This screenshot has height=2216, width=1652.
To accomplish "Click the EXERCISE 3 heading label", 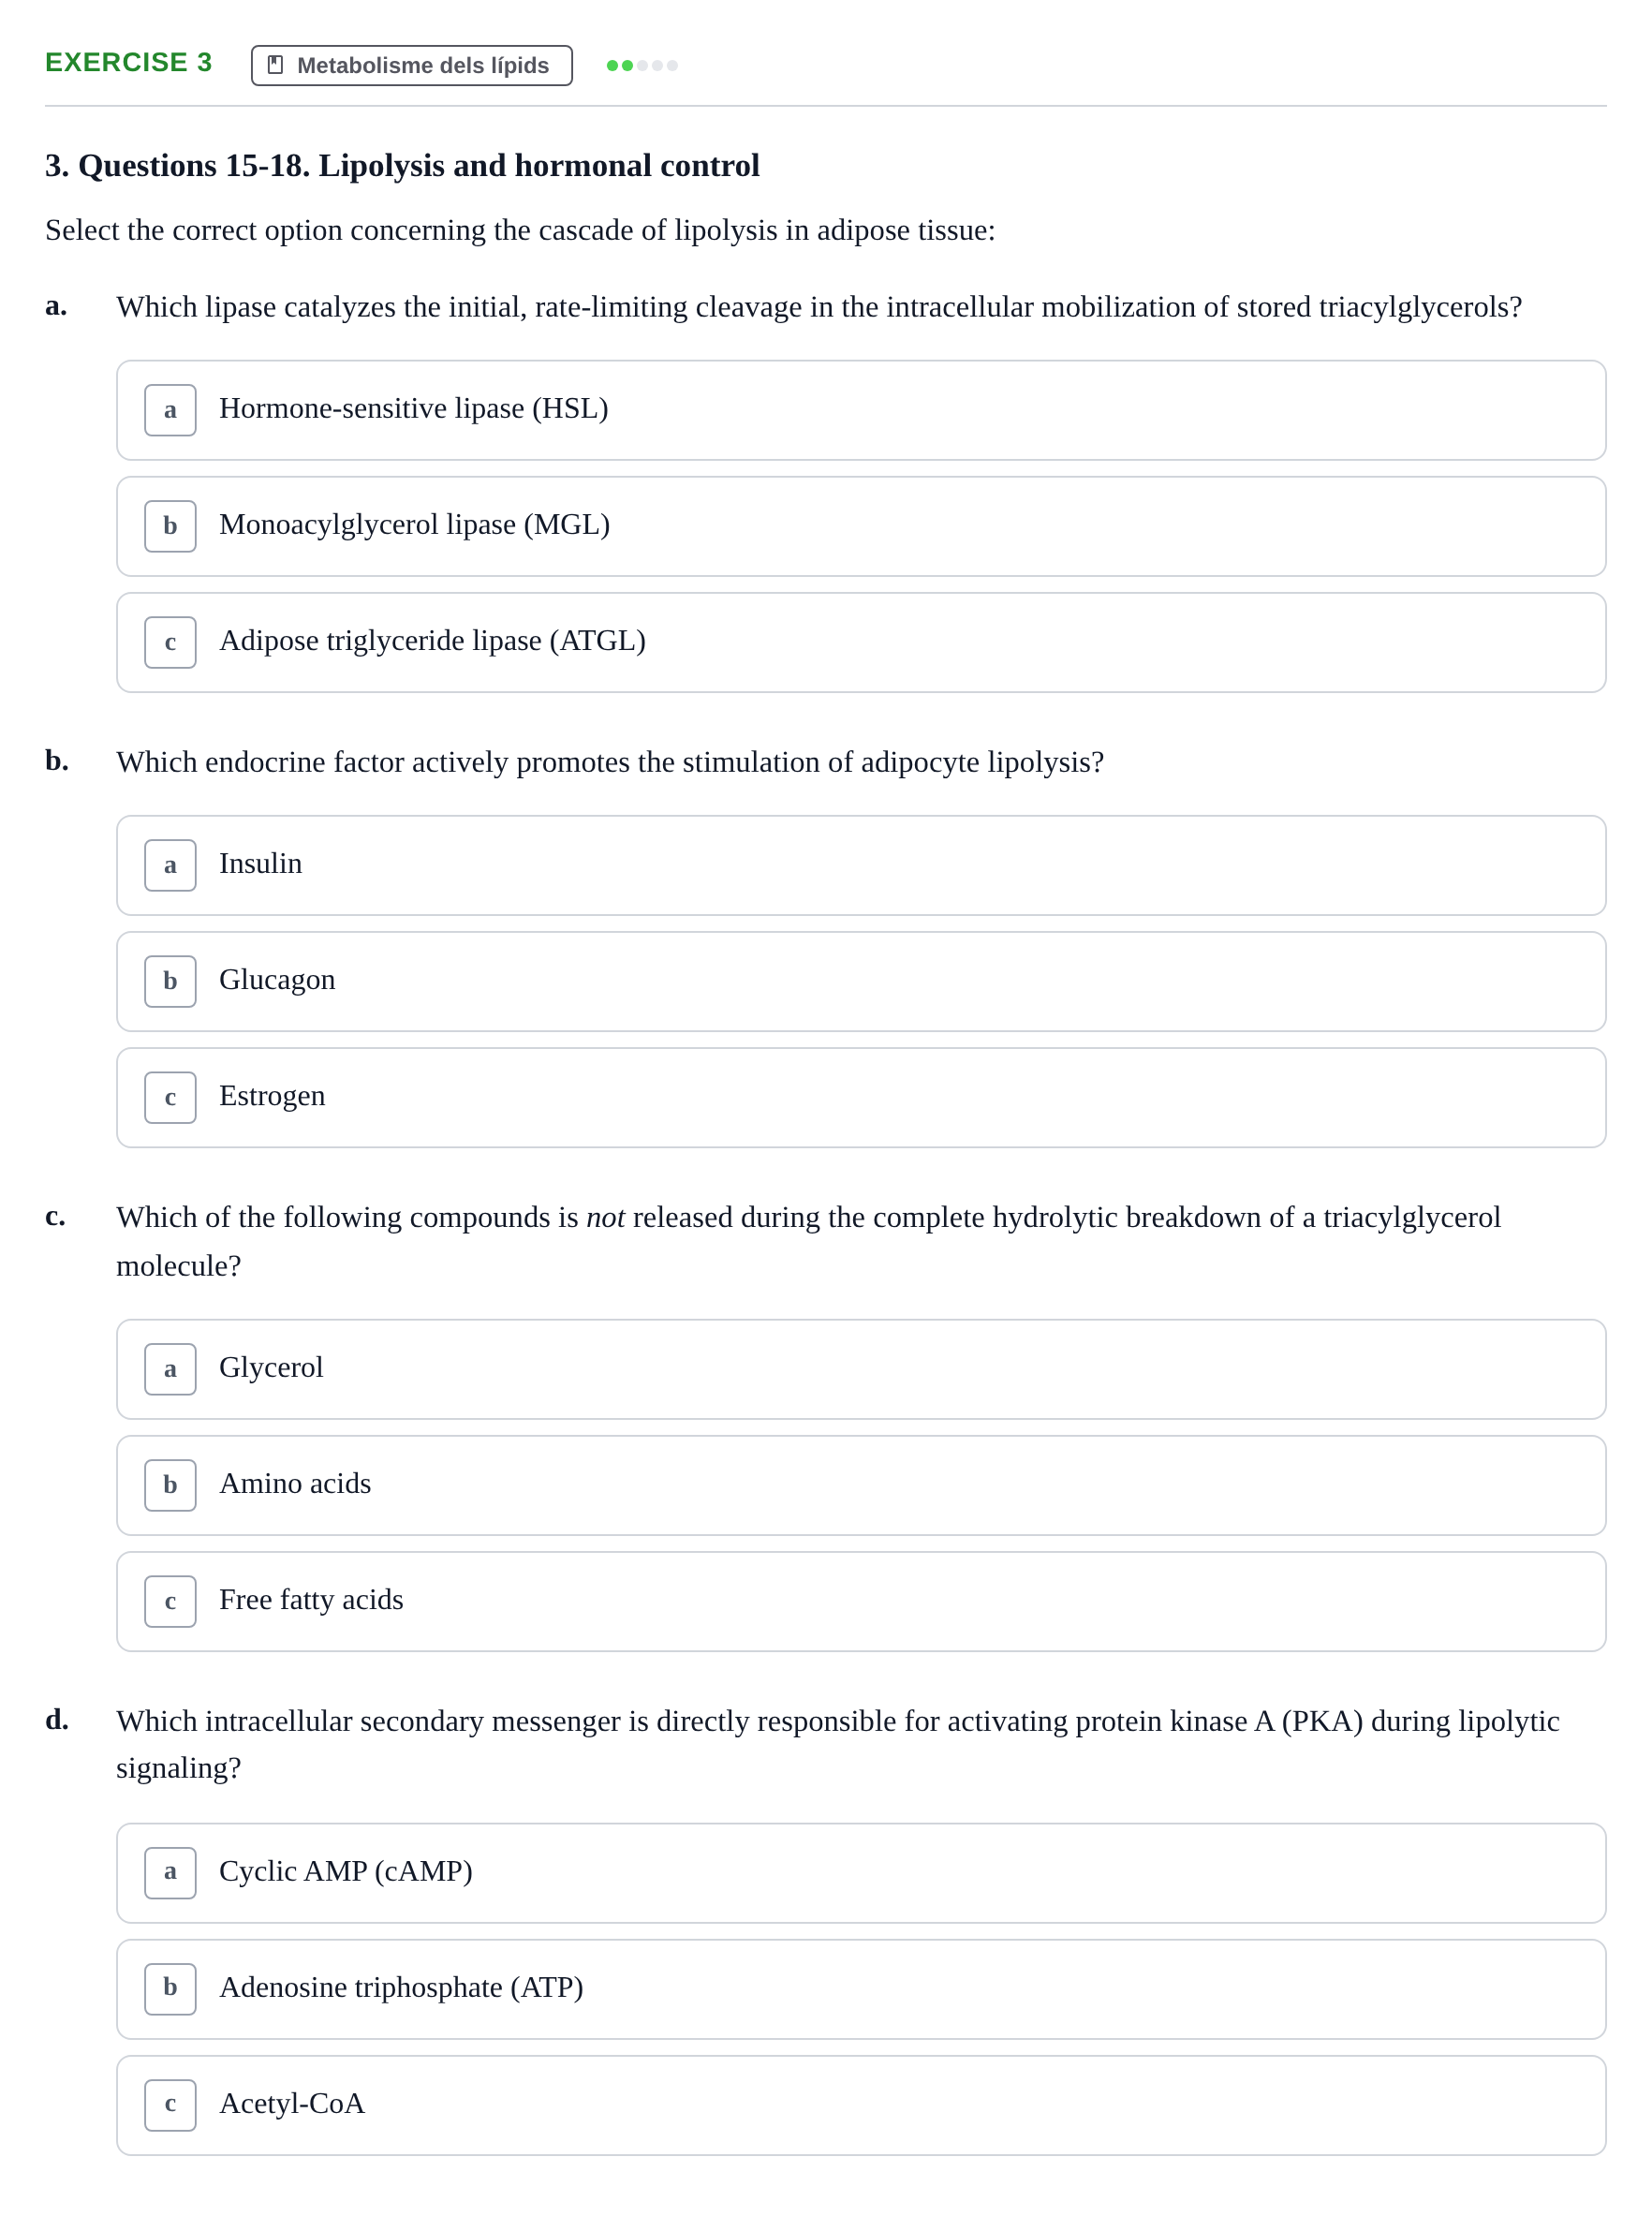I will pyautogui.click(x=128, y=62).
